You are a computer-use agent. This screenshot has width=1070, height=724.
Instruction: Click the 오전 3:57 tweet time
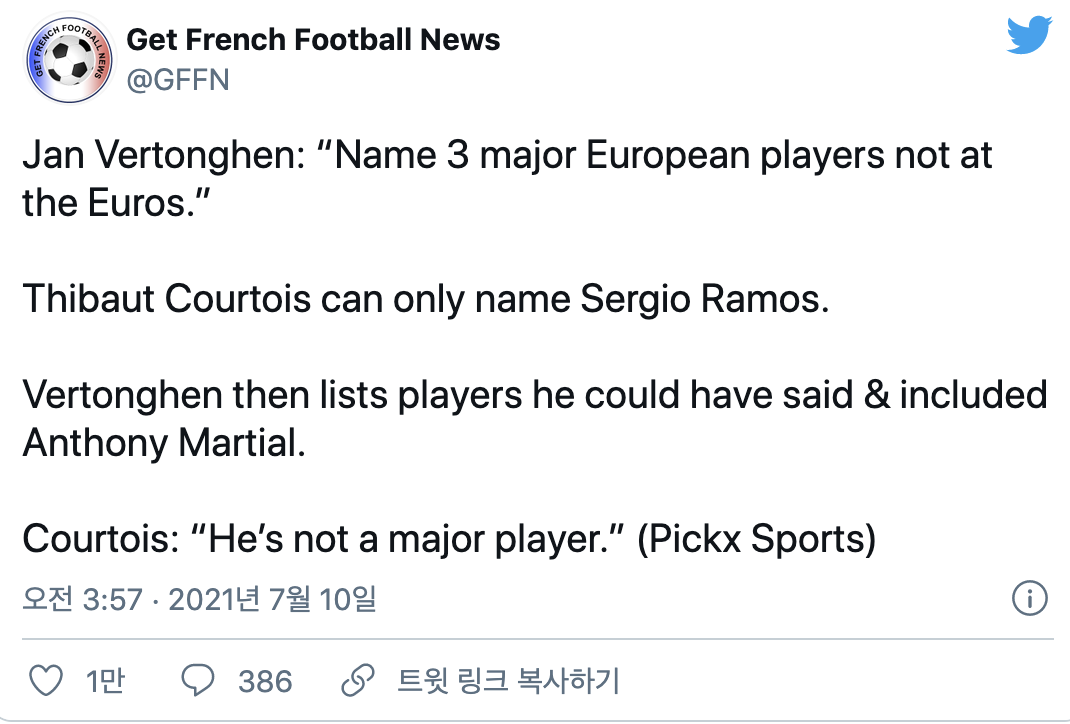click(x=85, y=600)
